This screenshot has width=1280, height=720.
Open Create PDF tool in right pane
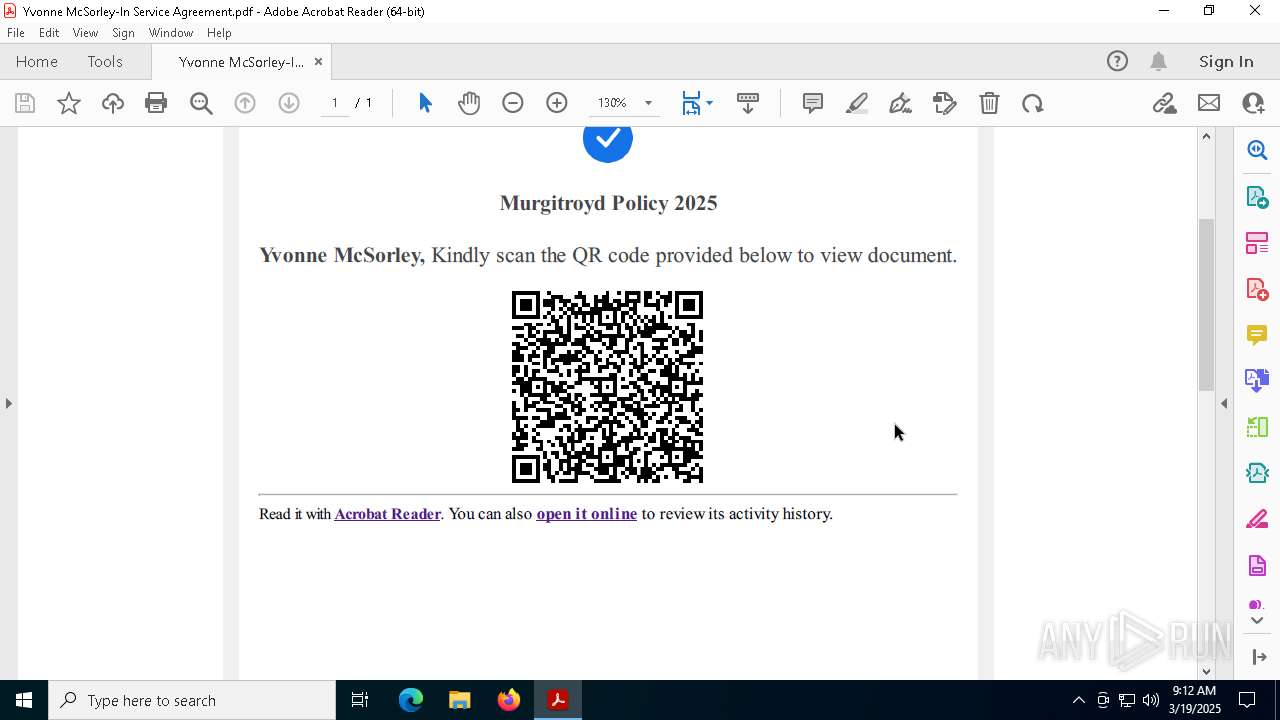(x=1257, y=289)
